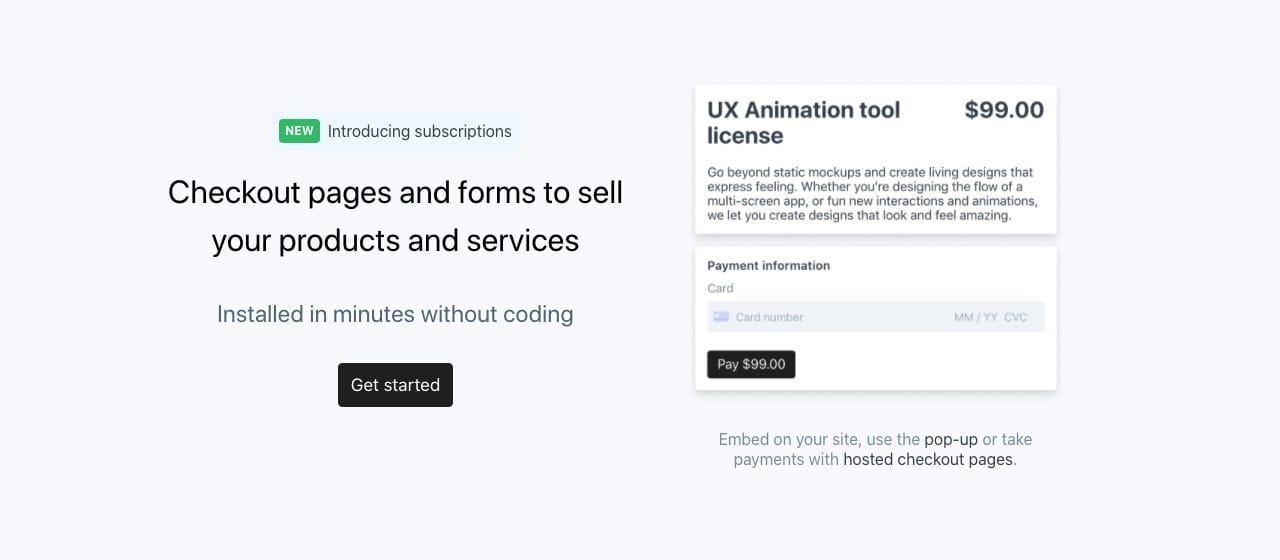Screen dimensions: 1280x560
Task: Click the Installed in minutes without coding subtitle
Action: pos(395,314)
